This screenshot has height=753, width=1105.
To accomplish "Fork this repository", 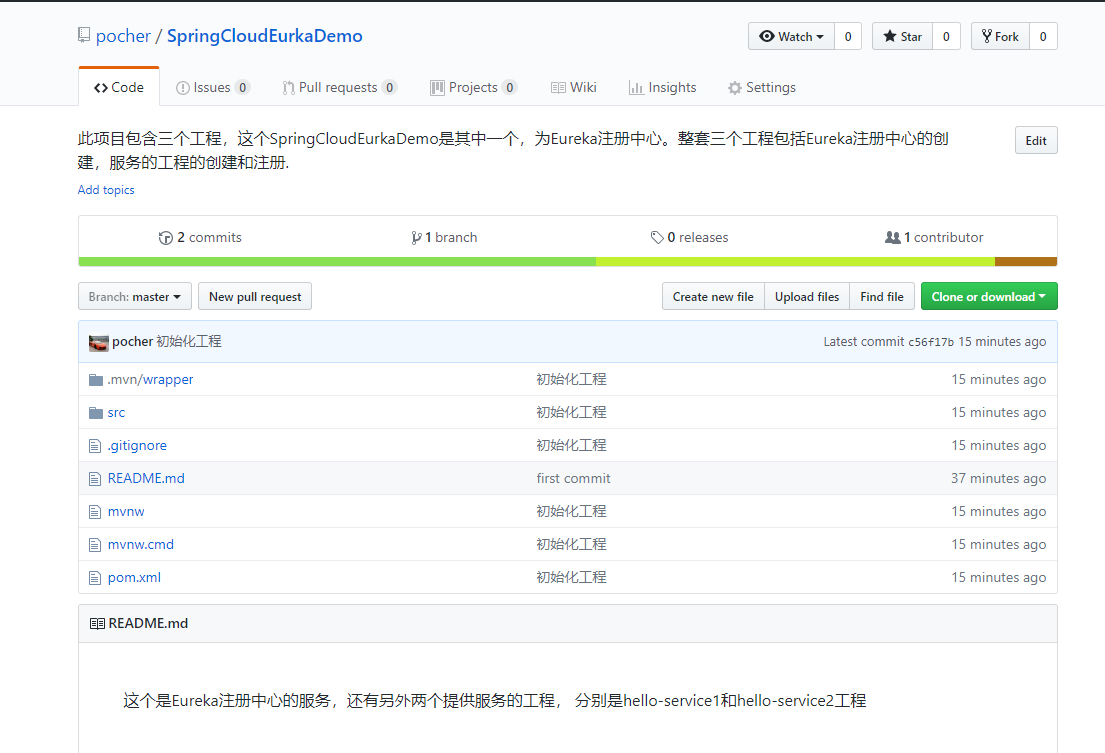I will (1000, 37).
